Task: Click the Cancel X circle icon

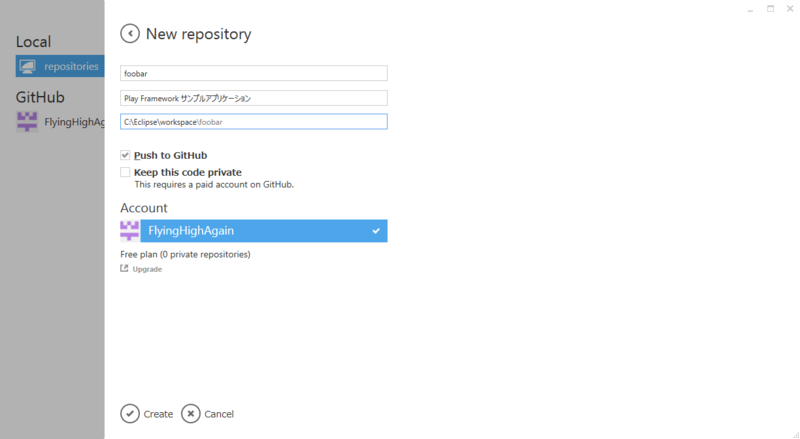Action: [x=191, y=414]
